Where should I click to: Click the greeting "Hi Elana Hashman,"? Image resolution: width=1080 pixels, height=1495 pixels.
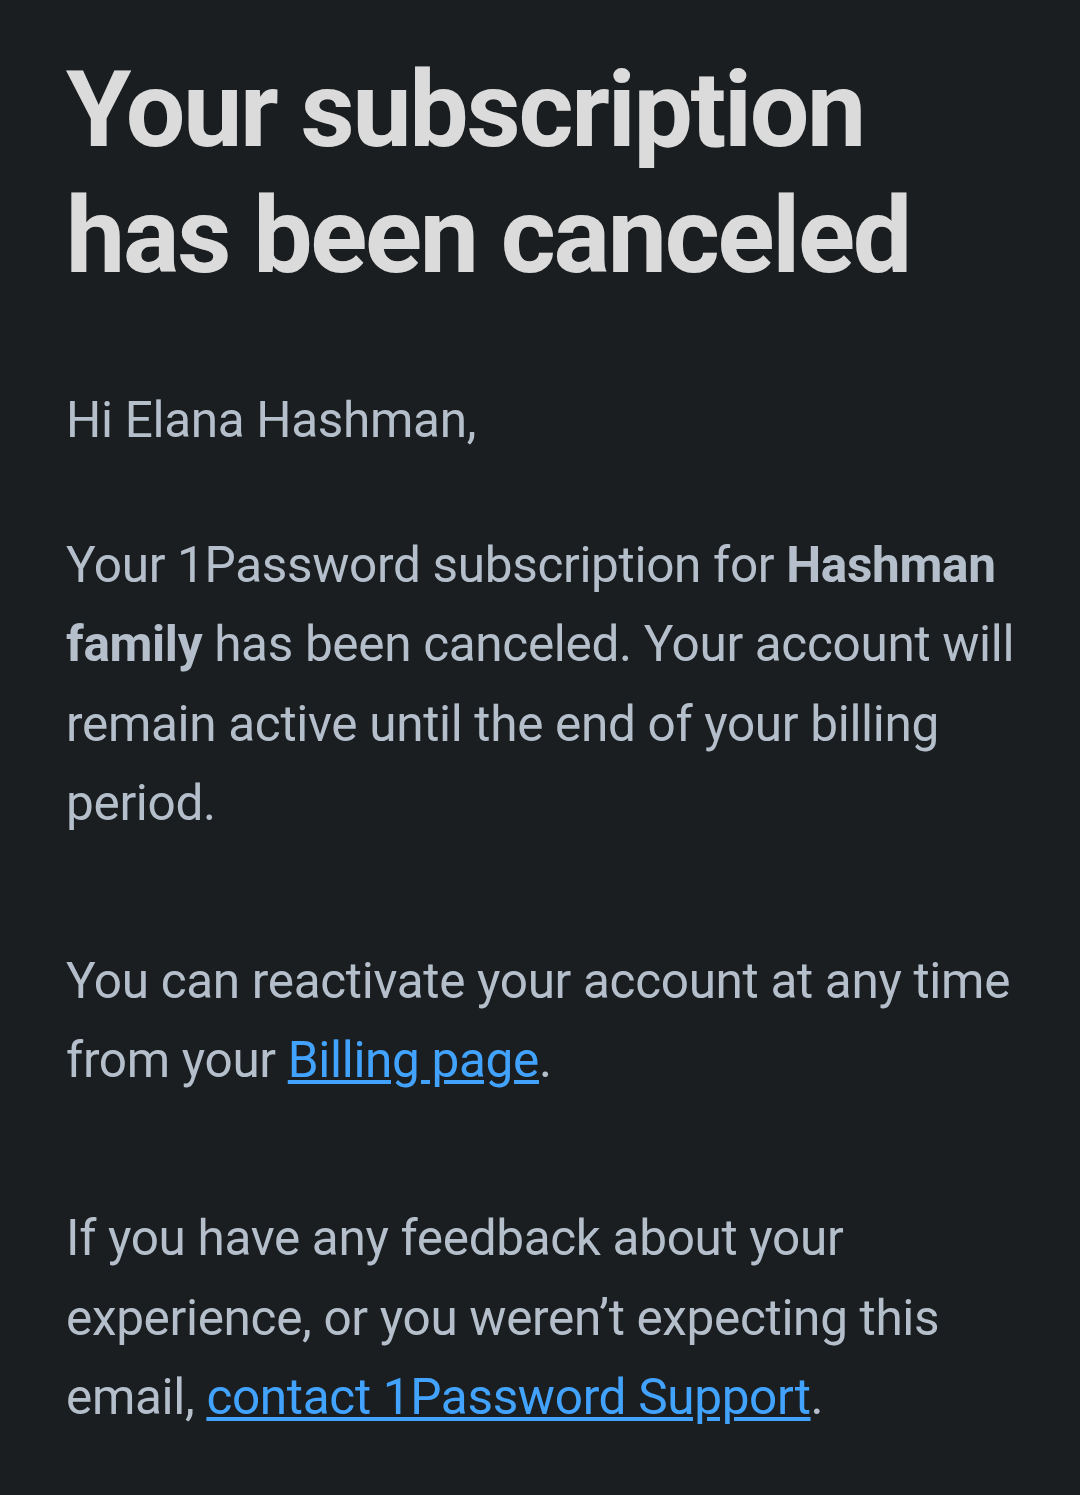[271, 420]
